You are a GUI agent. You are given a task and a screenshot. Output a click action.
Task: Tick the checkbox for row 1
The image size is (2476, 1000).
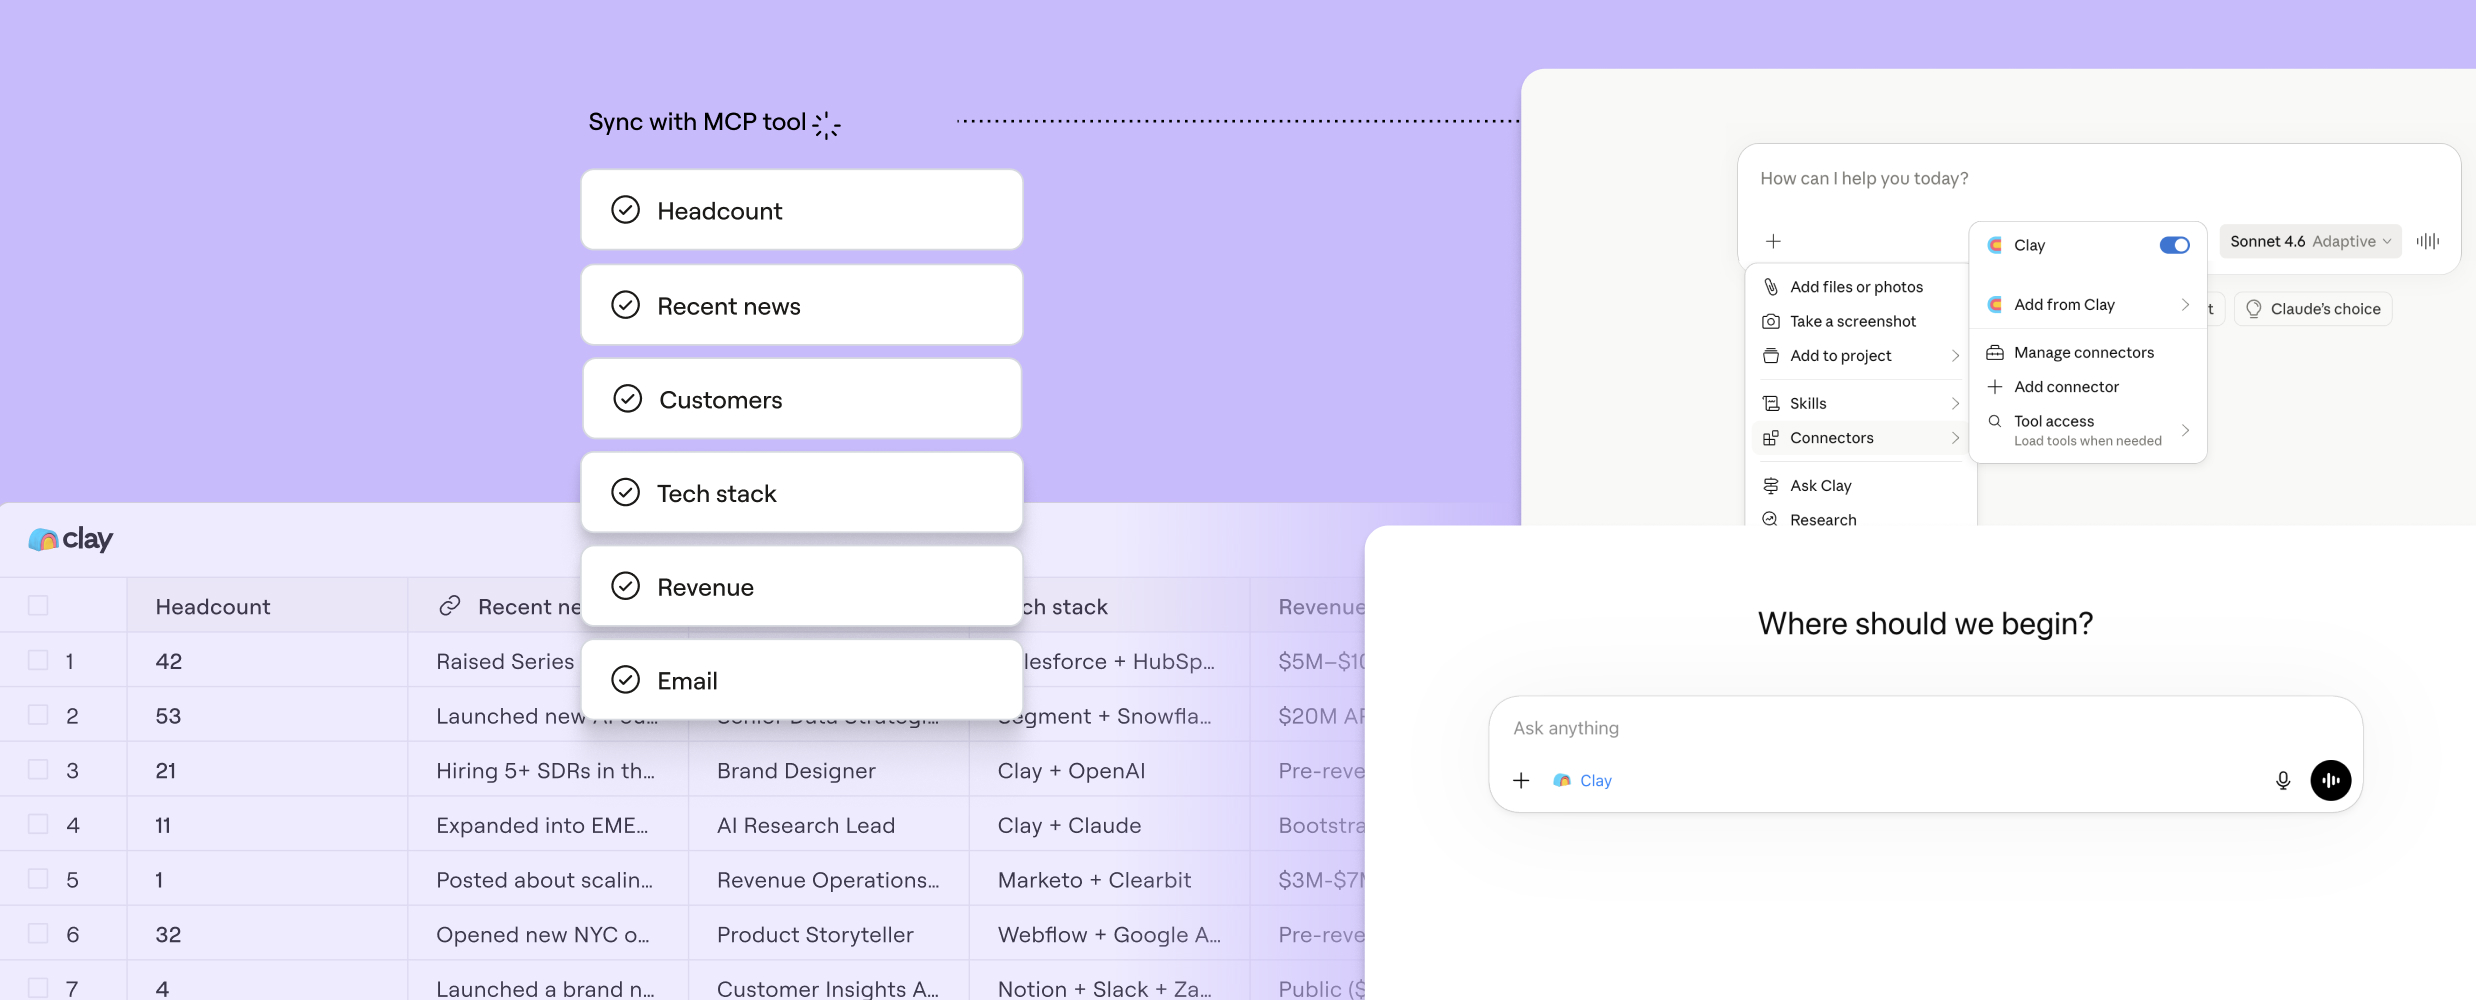coord(38,660)
